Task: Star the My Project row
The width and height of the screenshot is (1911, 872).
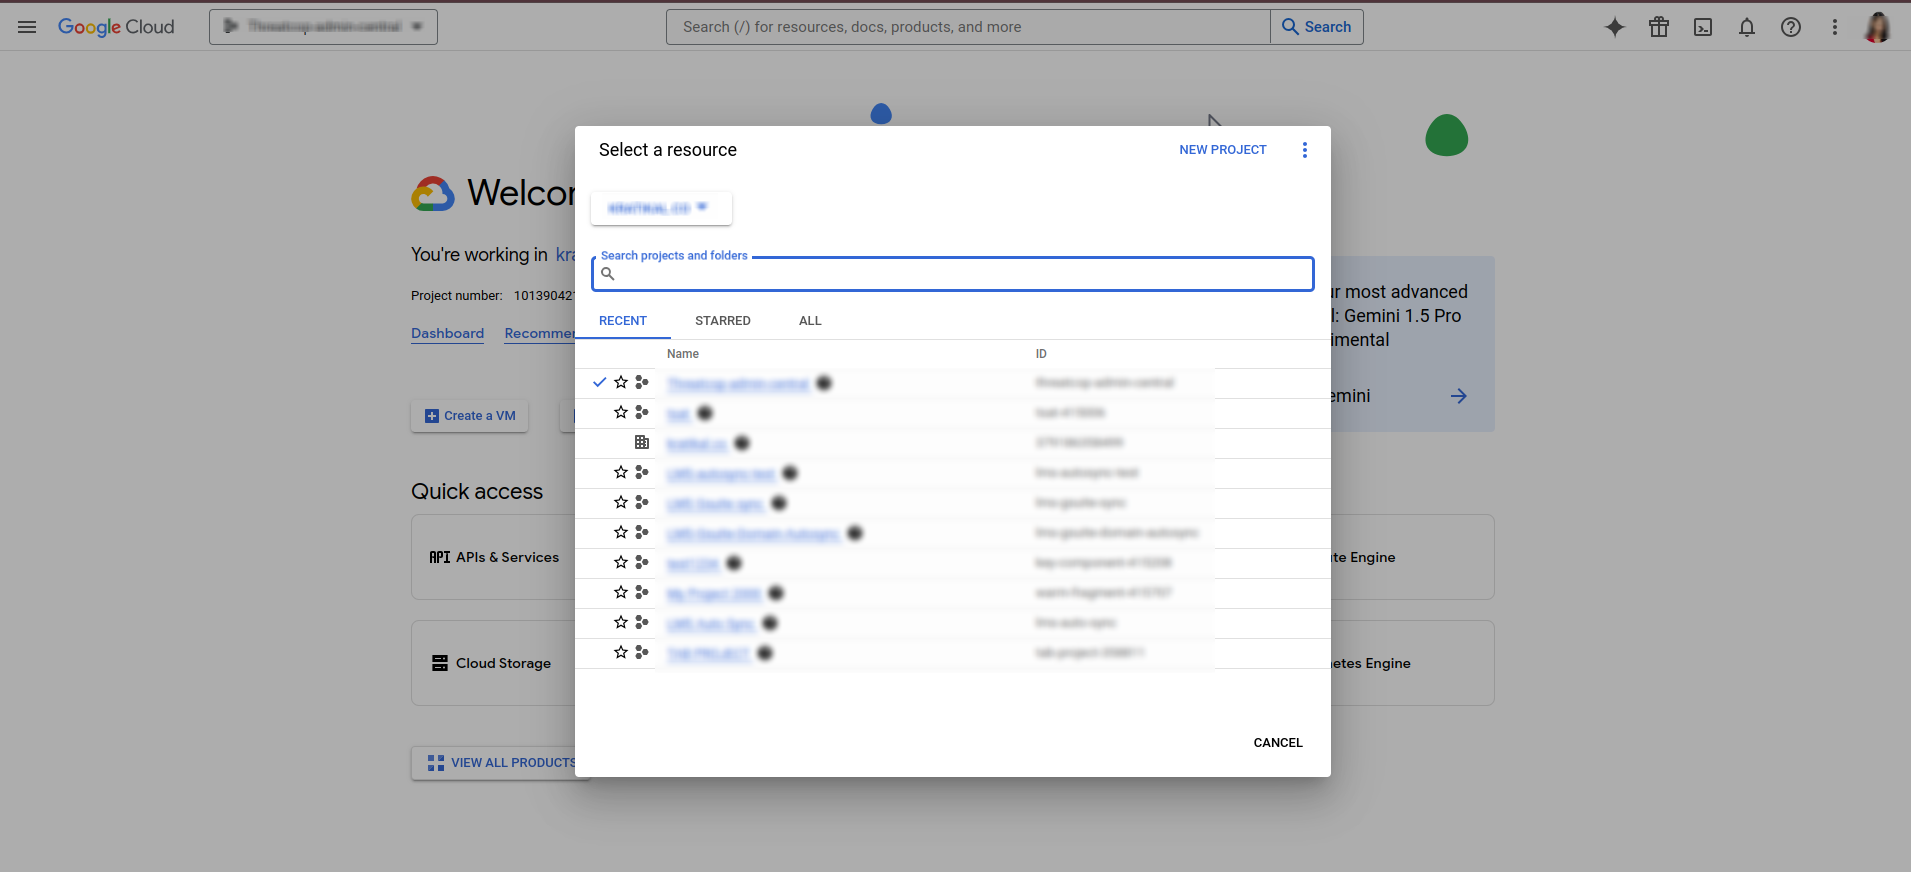Action: click(x=621, y=592)
